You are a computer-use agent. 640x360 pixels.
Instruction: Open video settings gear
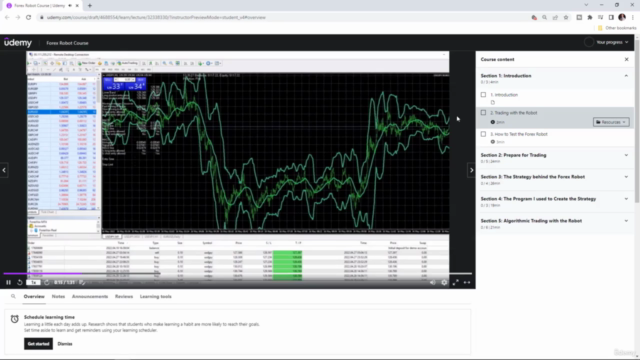[444, 282]
